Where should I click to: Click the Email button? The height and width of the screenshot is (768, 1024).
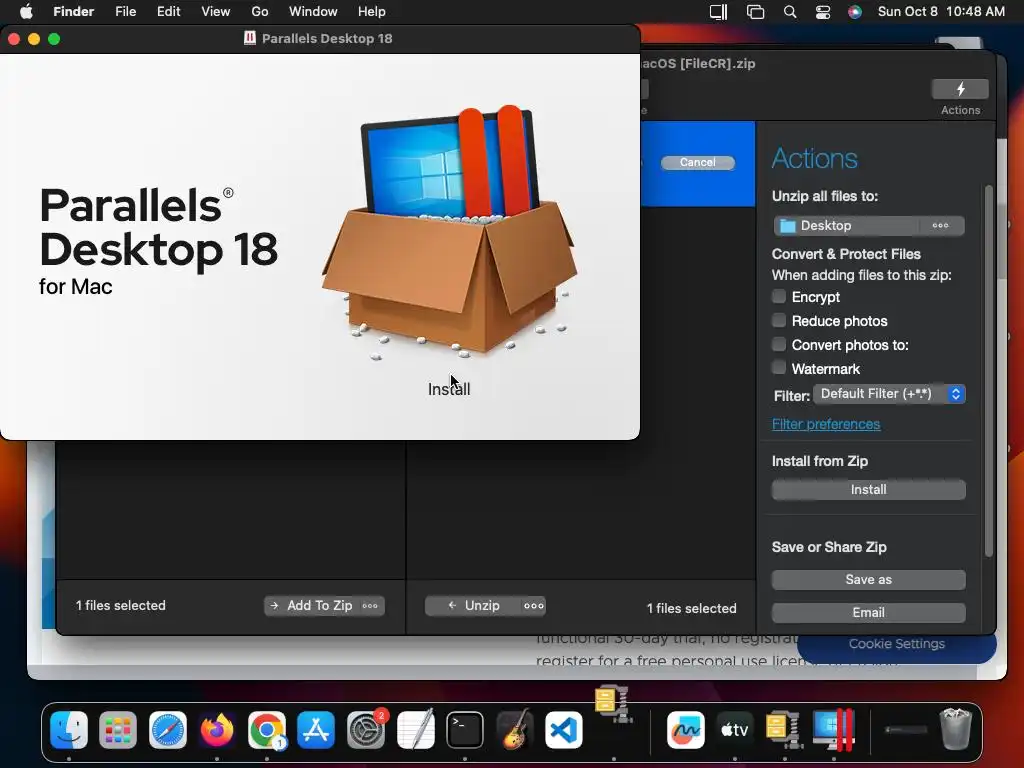pos(869,613)
